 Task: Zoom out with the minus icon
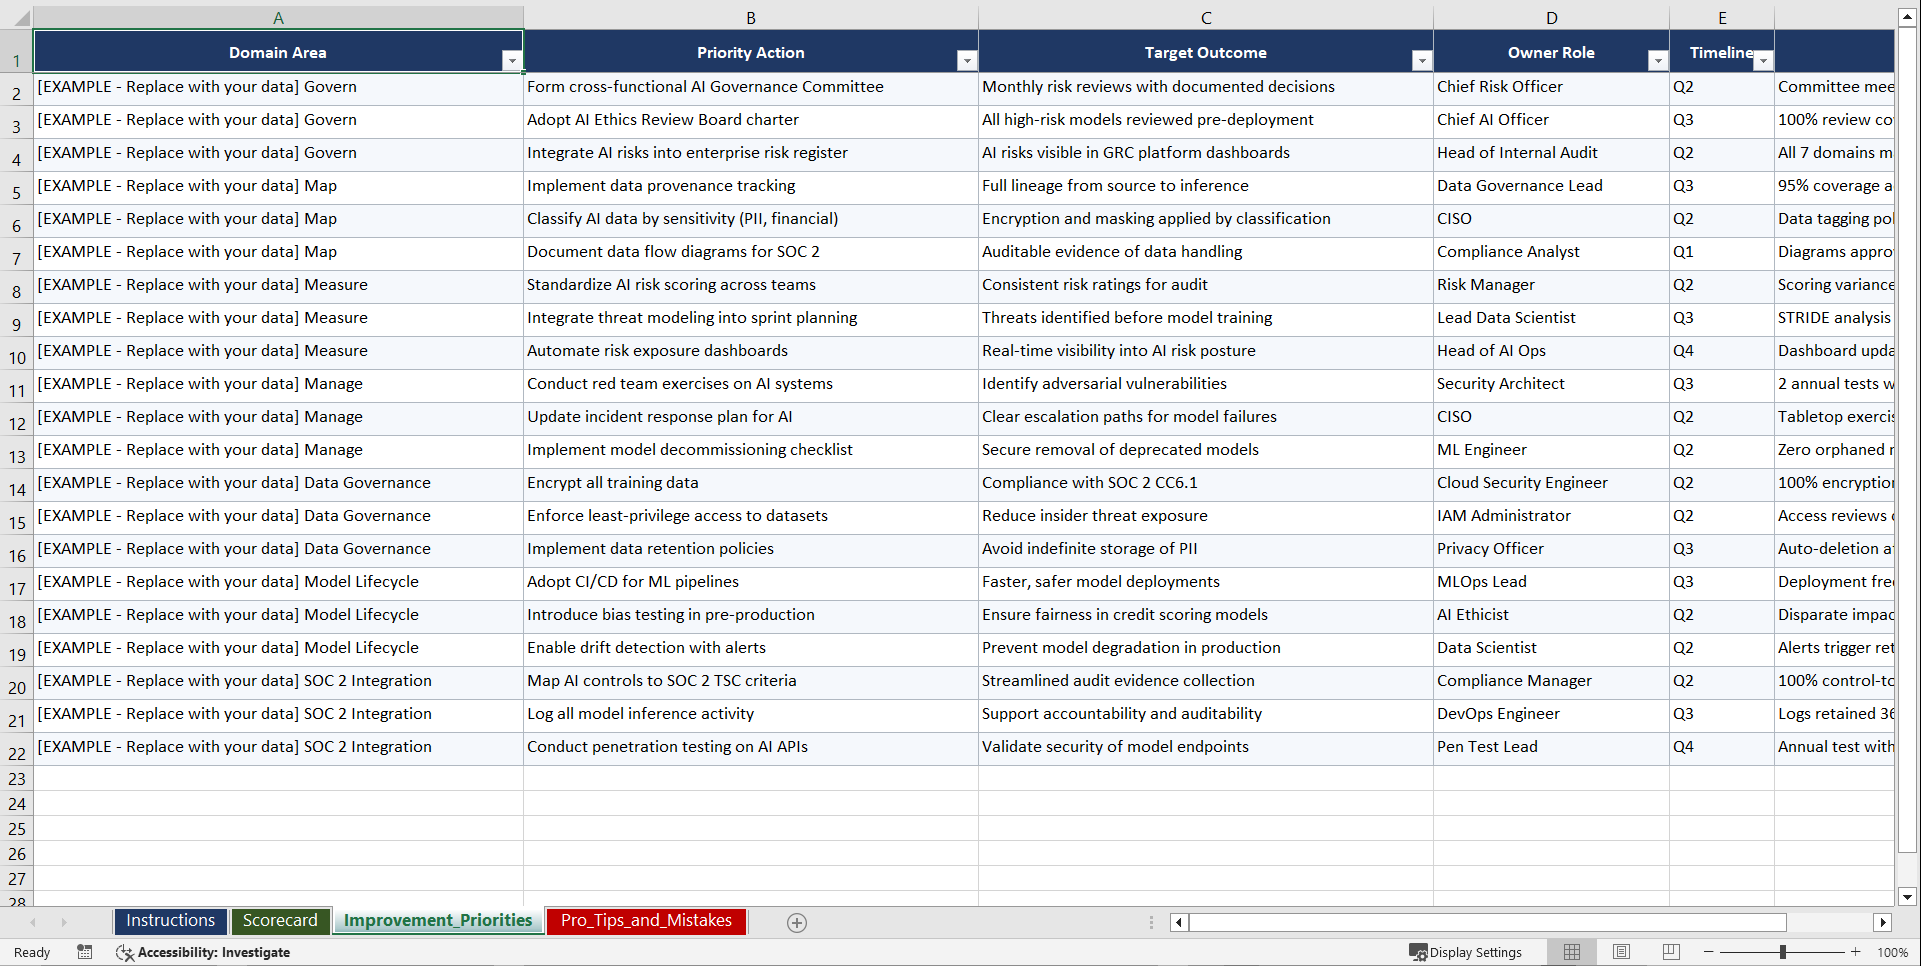1708,952
